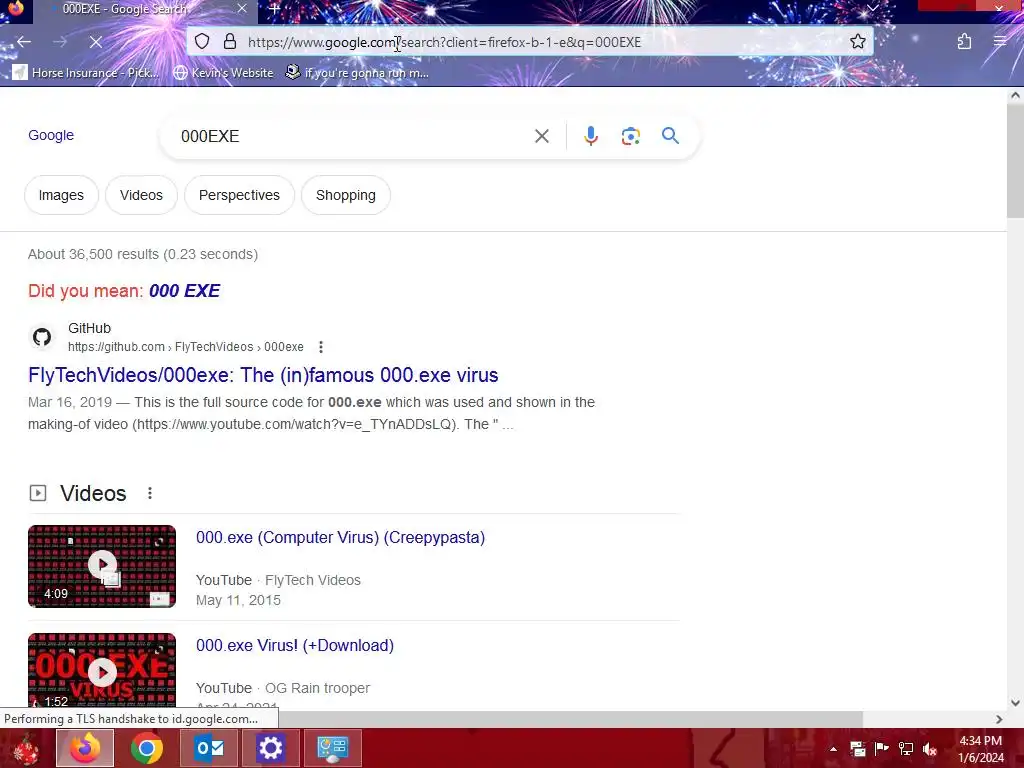Click the 000 EXE spelling suggestion

click(x=184, y=291)
